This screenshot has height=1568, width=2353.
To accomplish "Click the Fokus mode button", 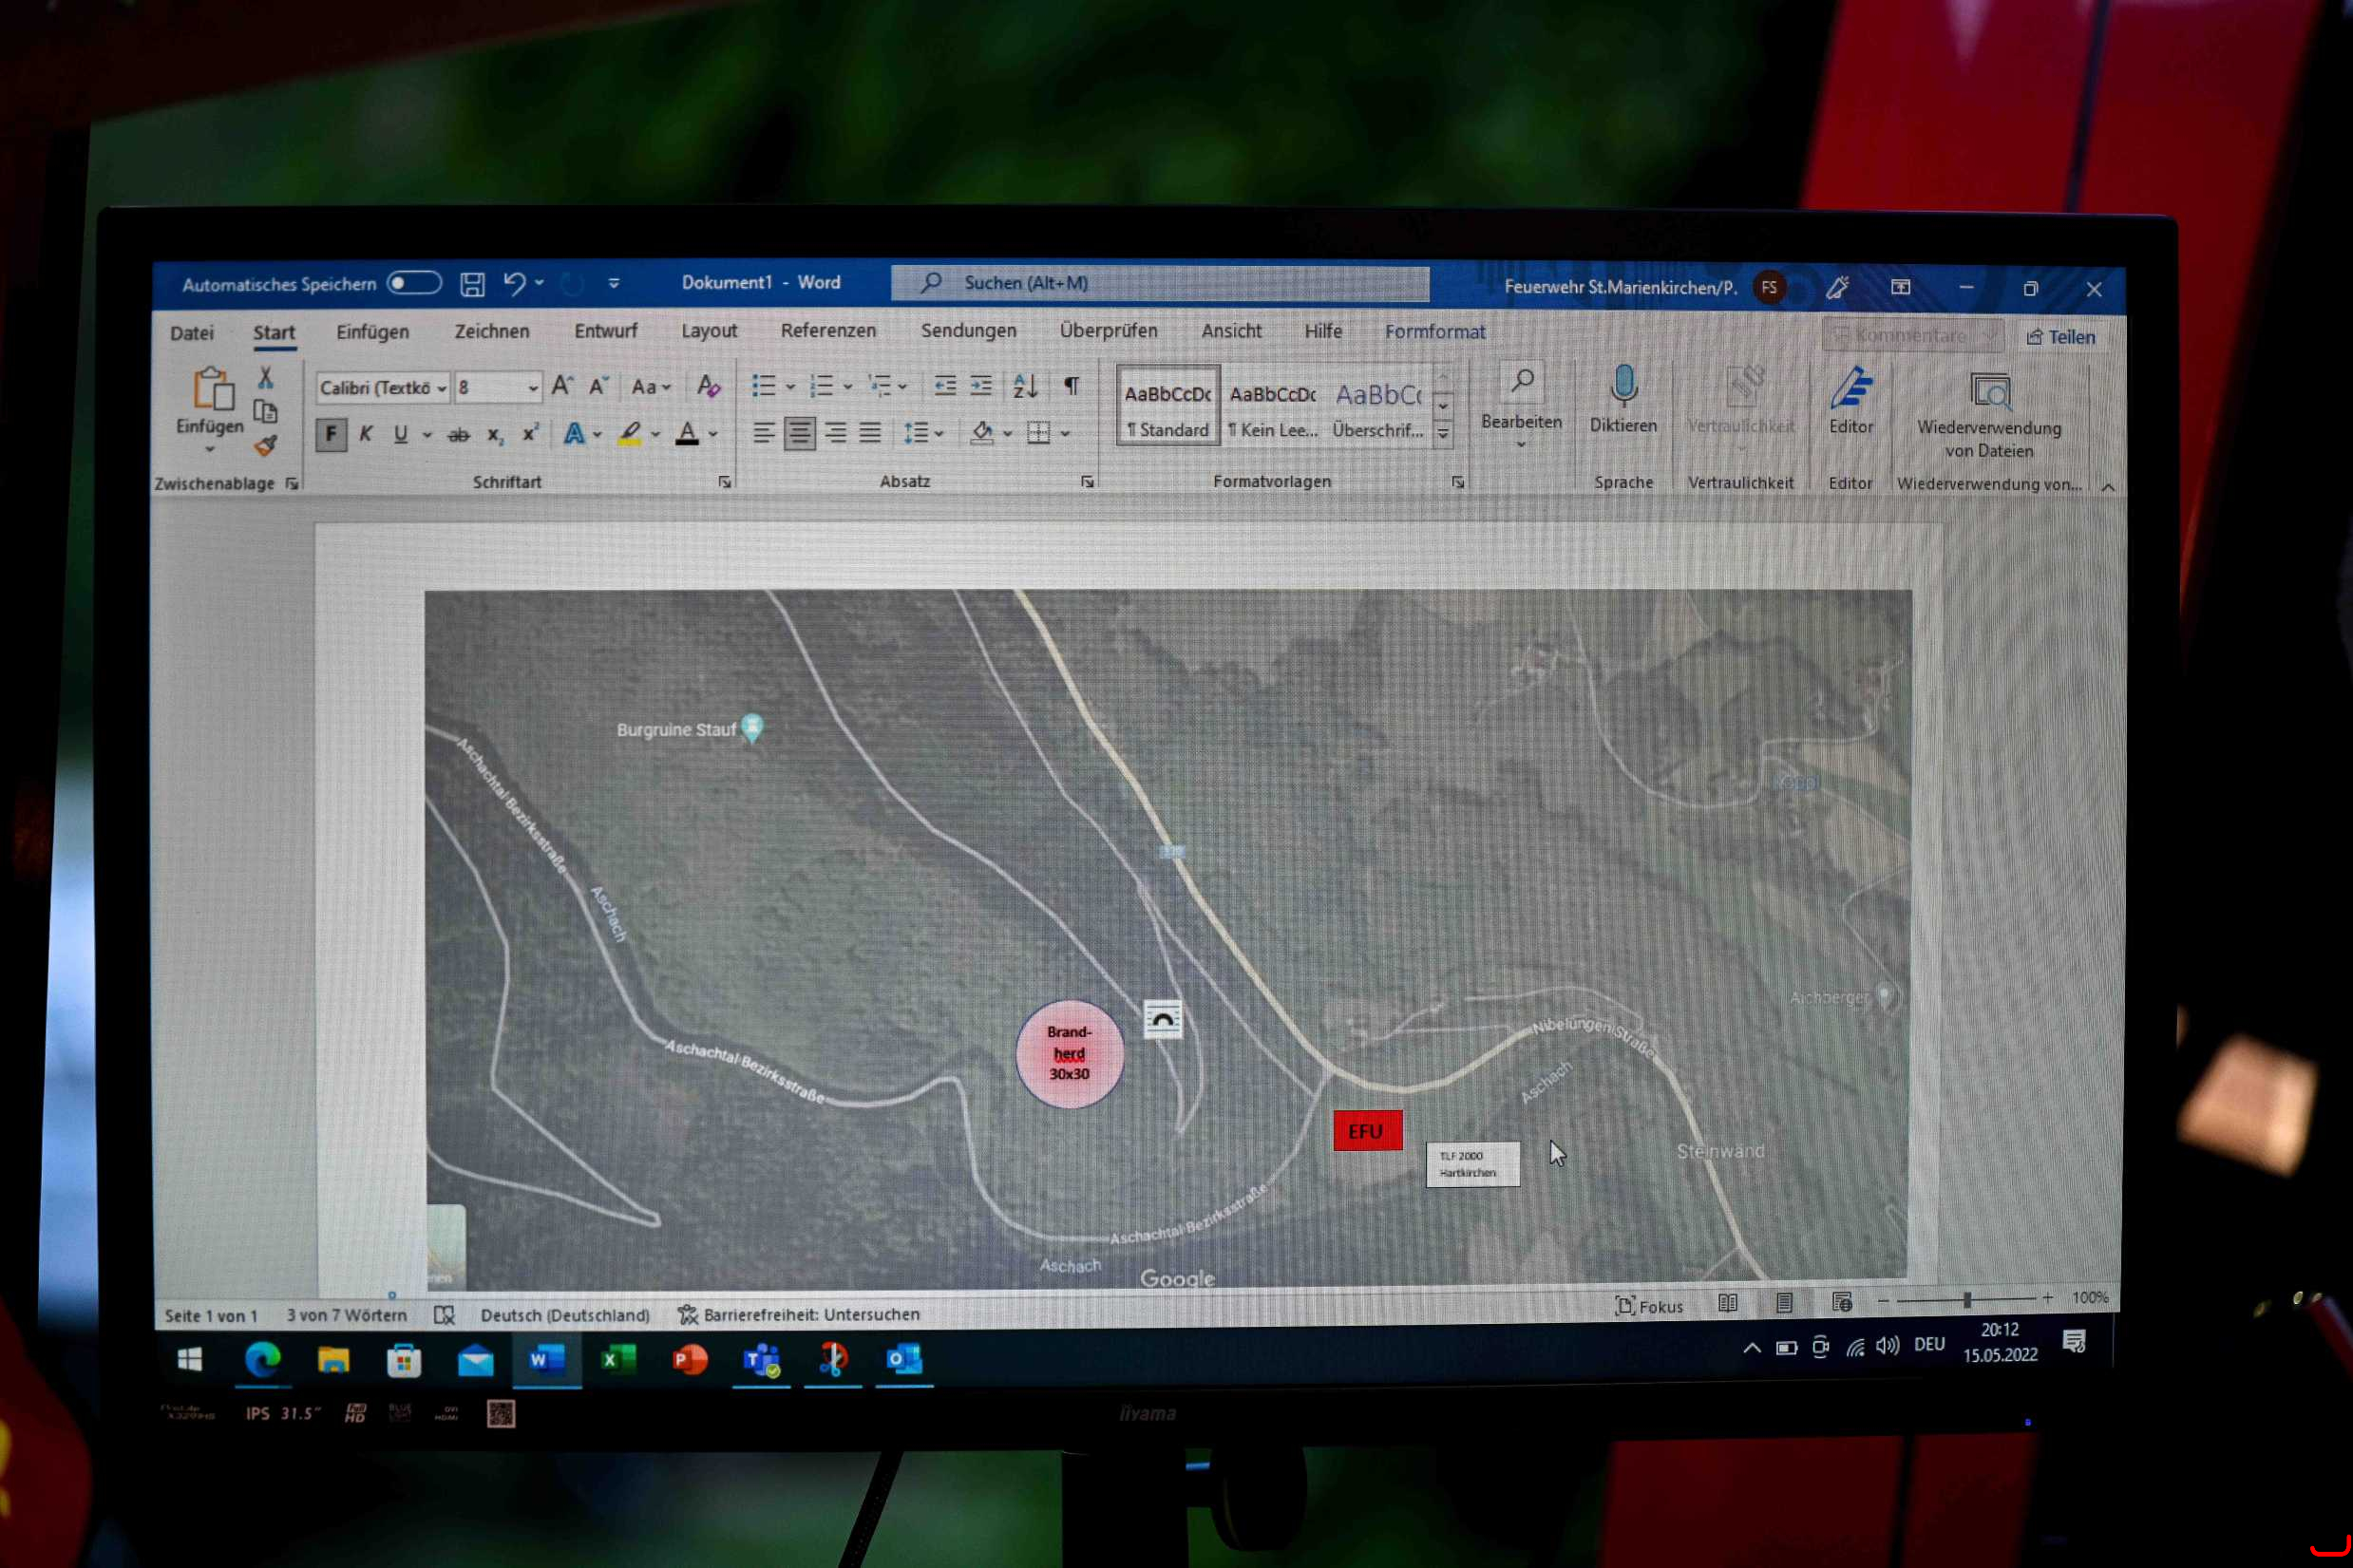I will coord(1649,1306).
